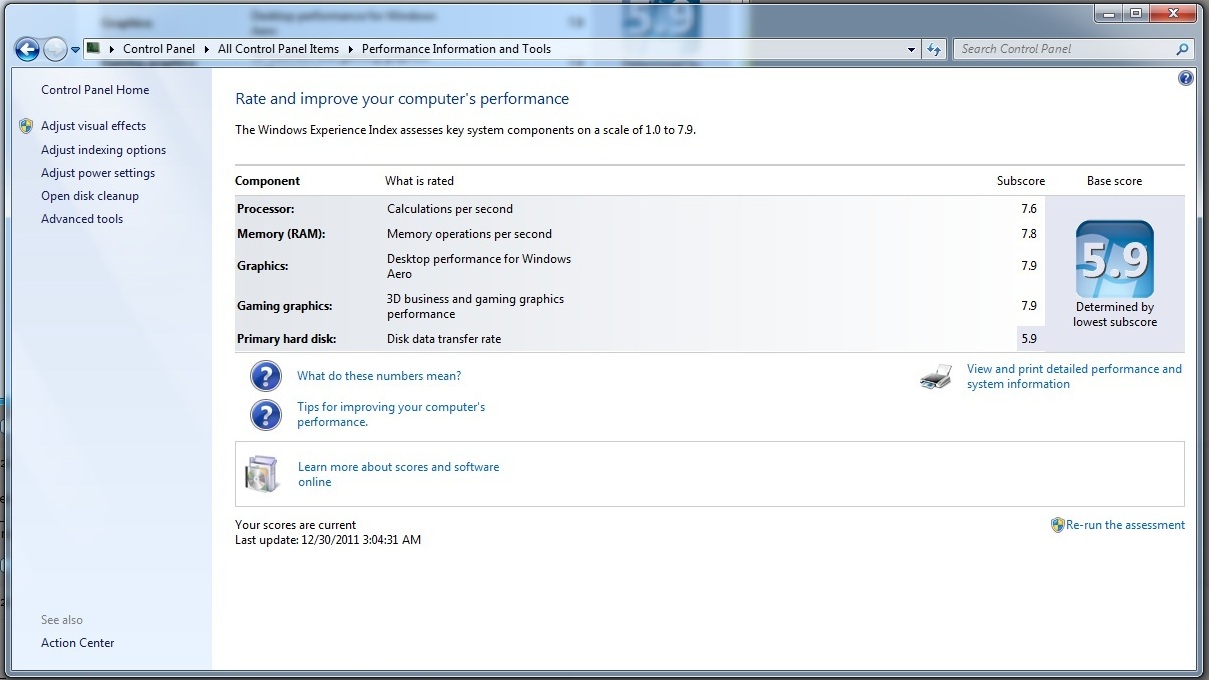Click the Base score column header

(1114, 181)
